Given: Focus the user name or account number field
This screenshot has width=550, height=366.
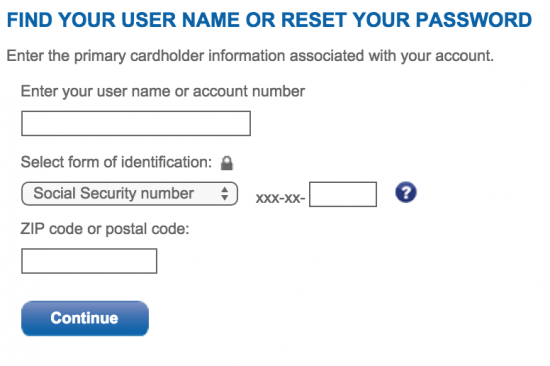Looking at the screenshot, I should click(136, 123).
